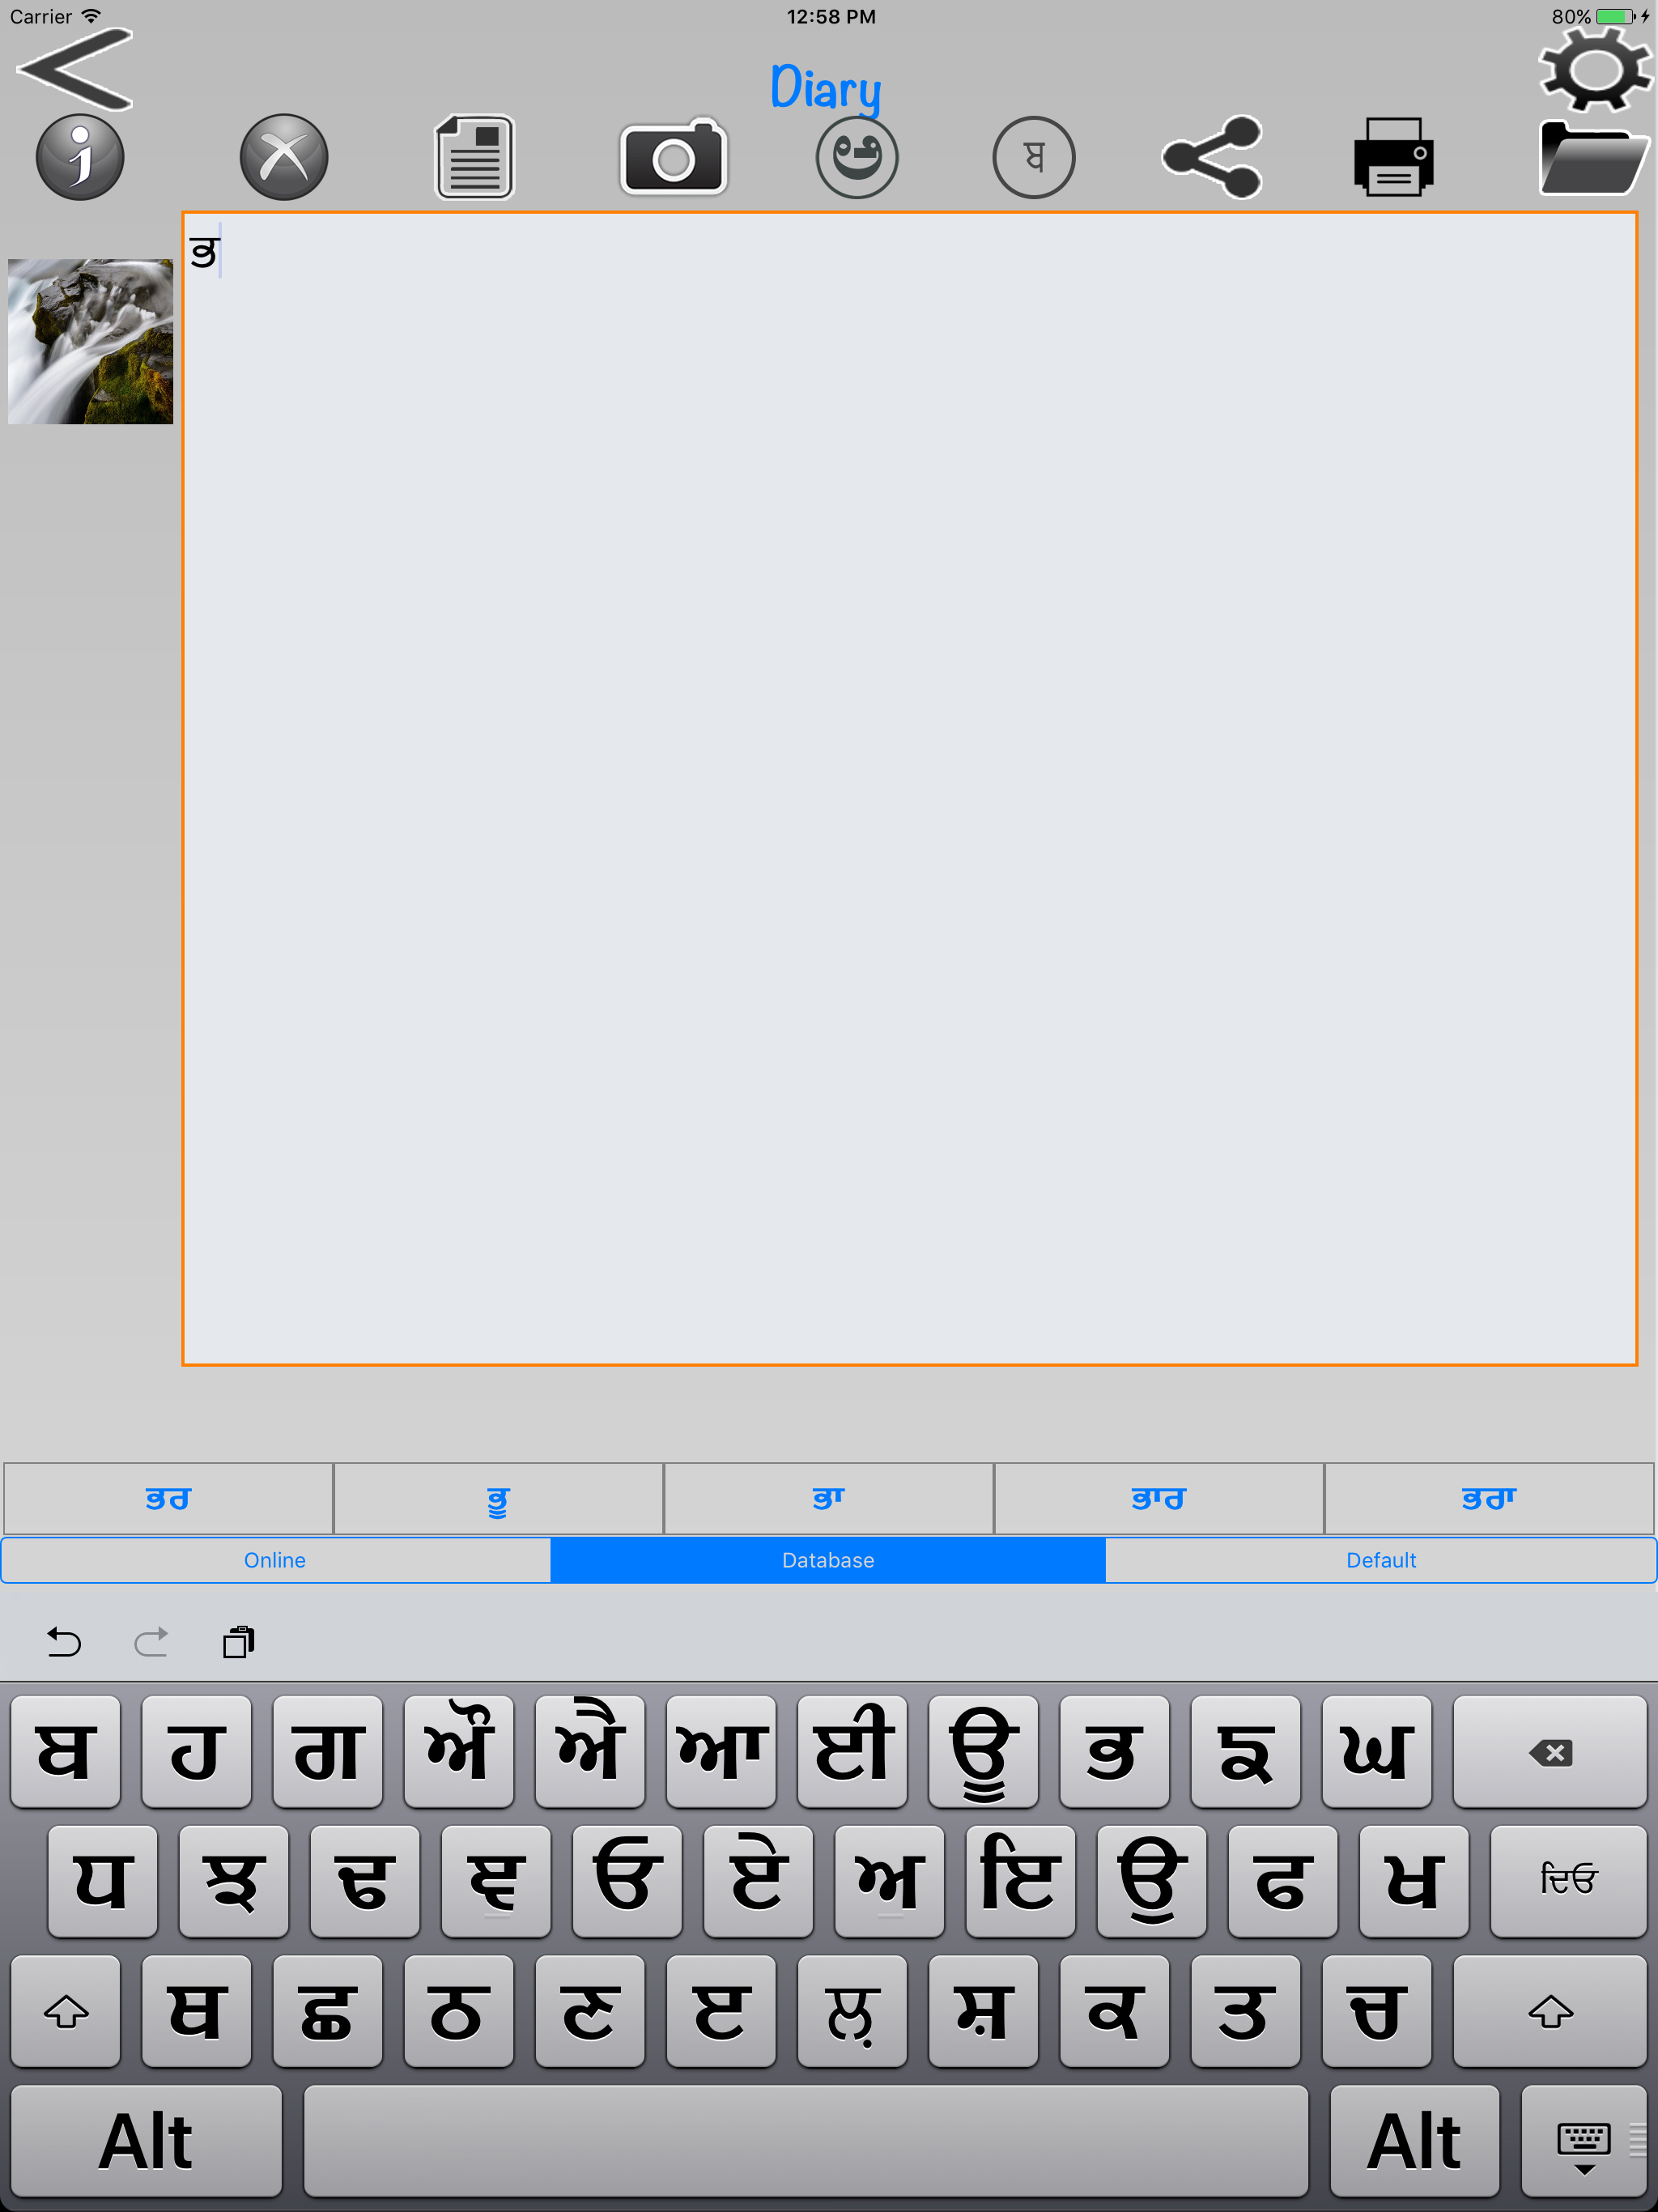Tap the ੲ key in bottom letter row
This screenshot has width=1658, height=2212.
[x=721, y=2012]
